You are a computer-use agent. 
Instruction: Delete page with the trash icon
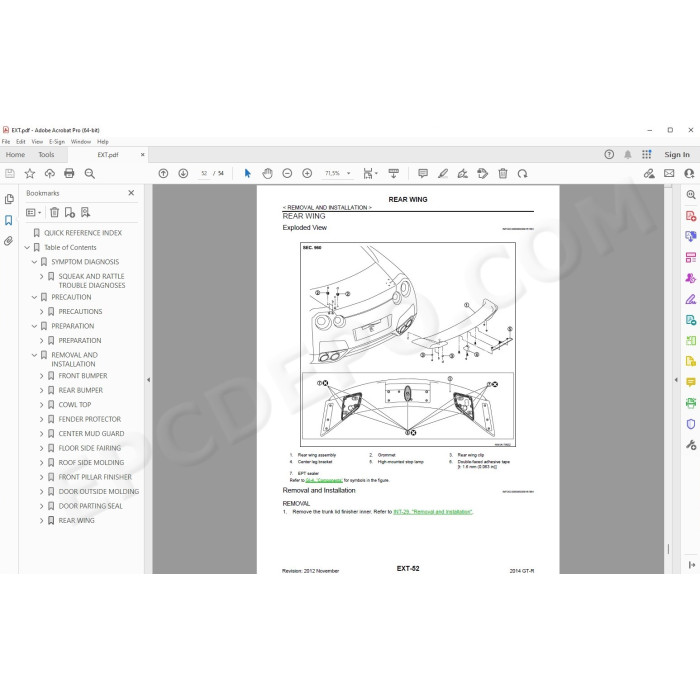tap(503, 173)
